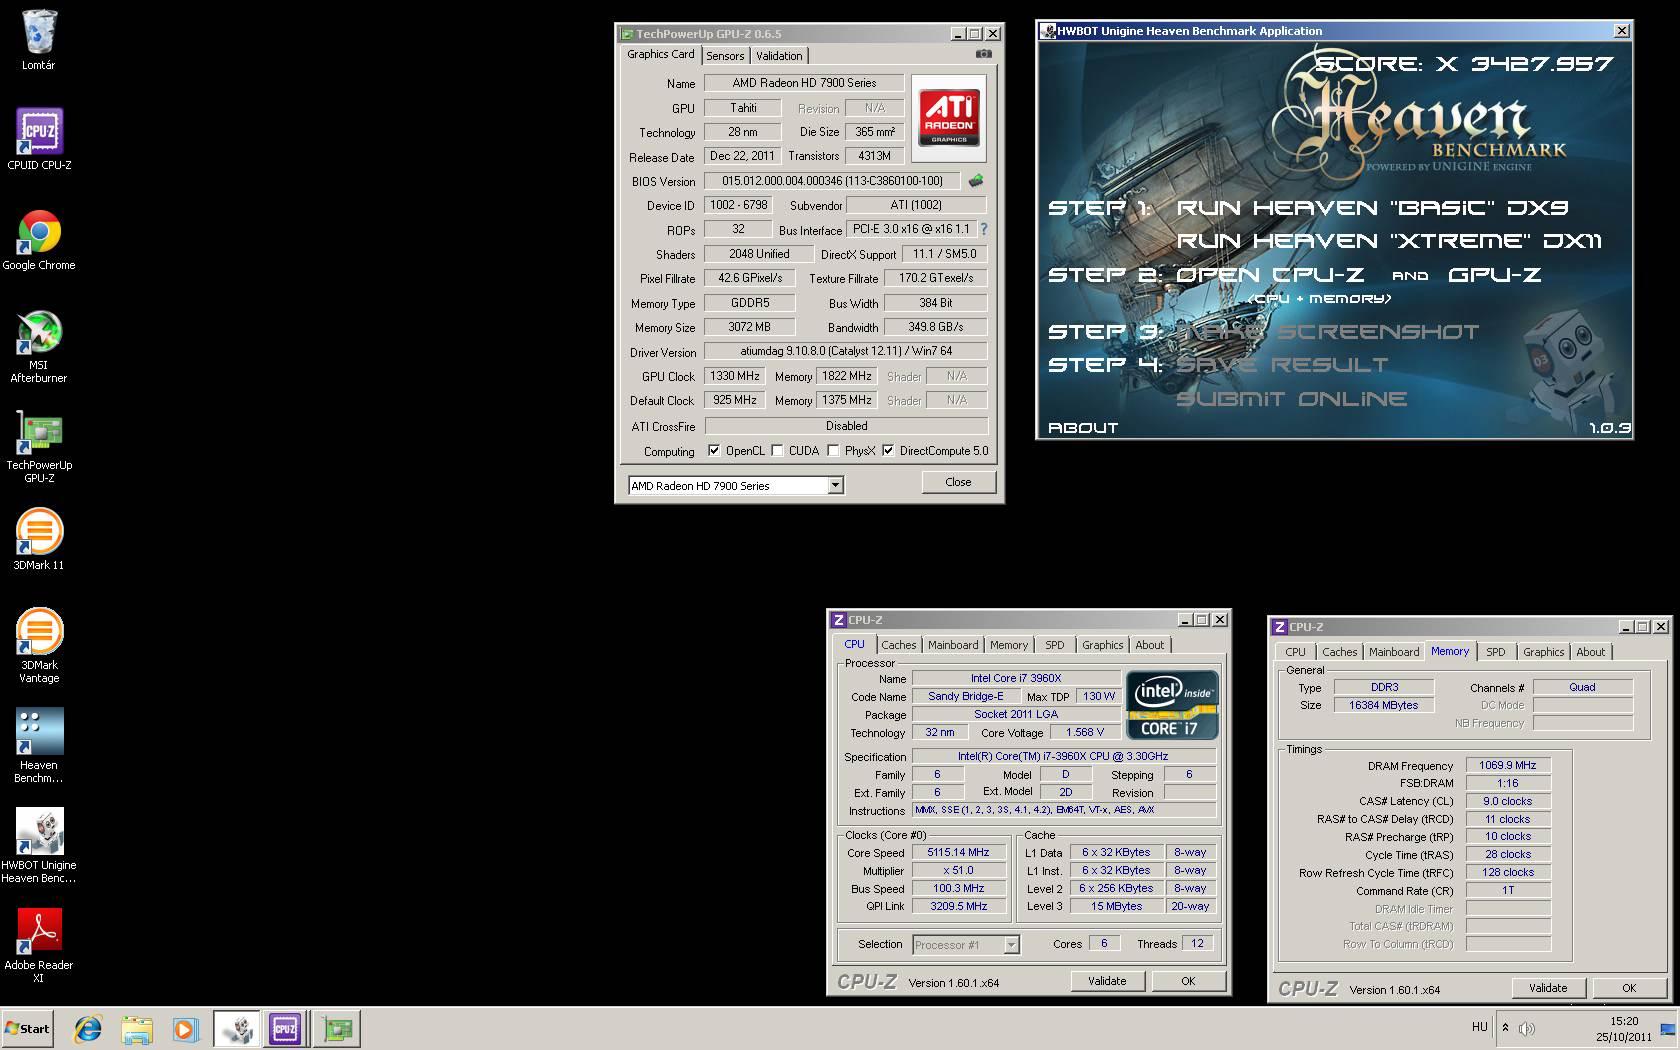Click the Driver Version field in GPU-Z

coord(845,351)
